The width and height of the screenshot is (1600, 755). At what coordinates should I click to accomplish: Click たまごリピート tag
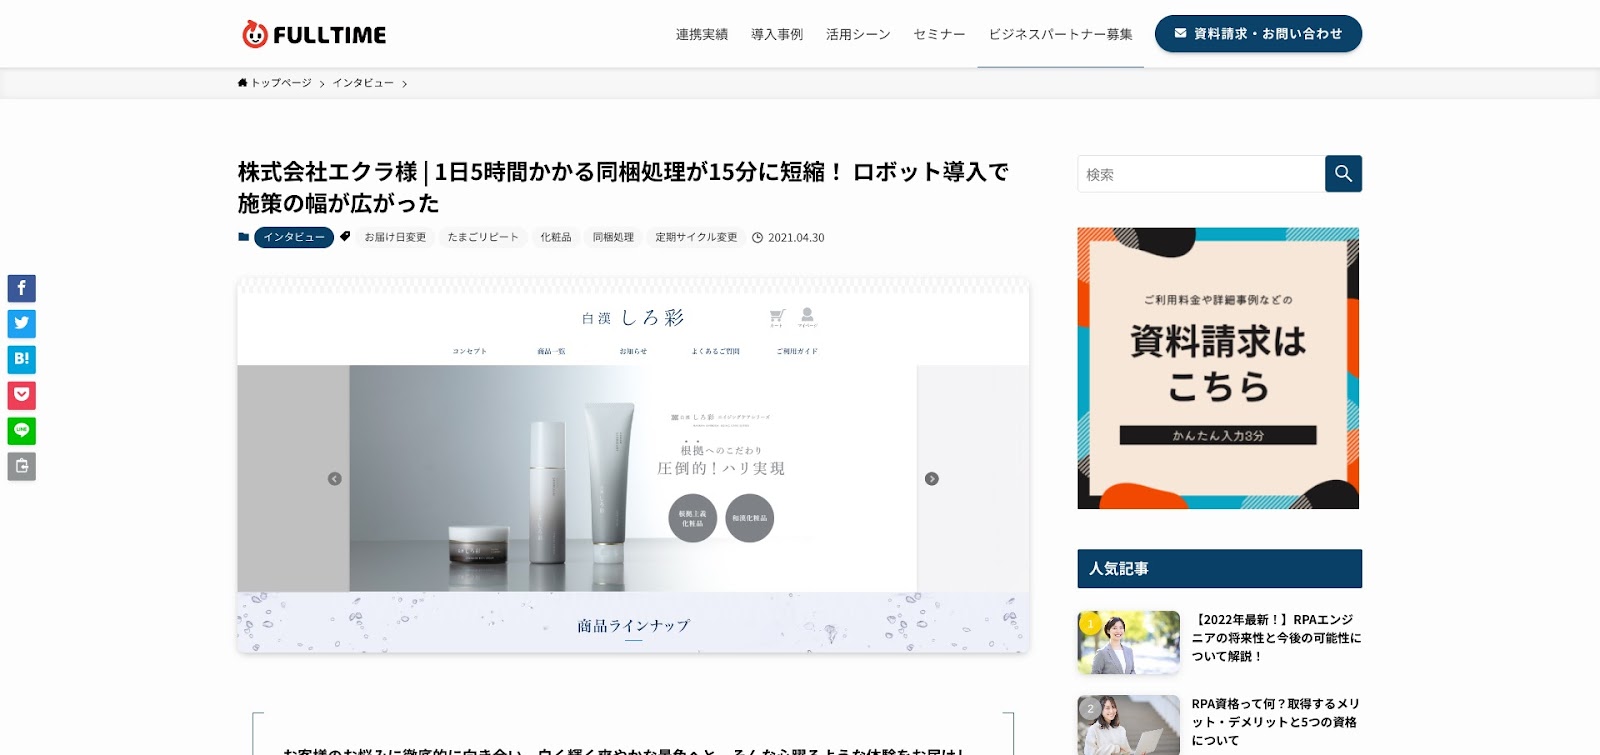(483, 238)
